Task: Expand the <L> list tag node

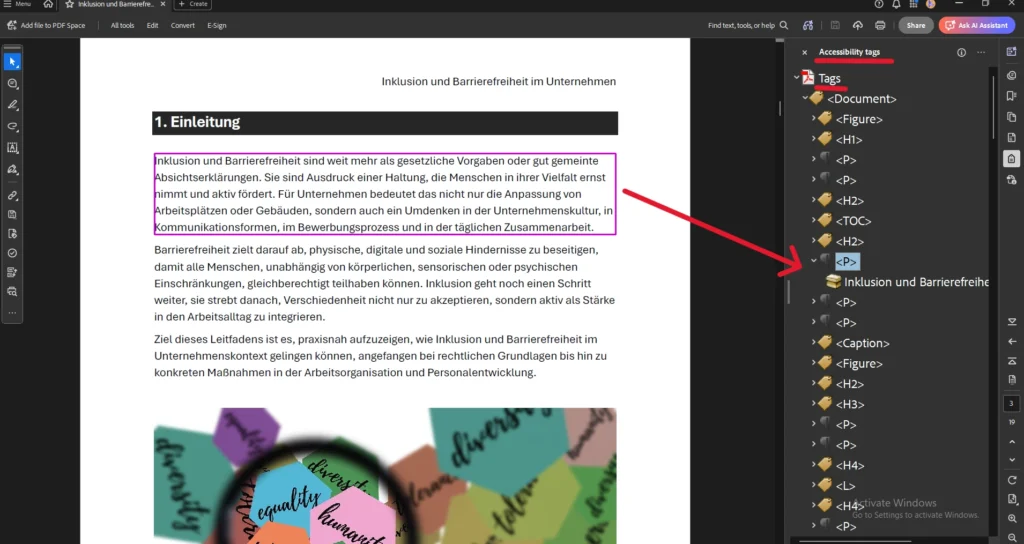Action: [x=814, y=485]
